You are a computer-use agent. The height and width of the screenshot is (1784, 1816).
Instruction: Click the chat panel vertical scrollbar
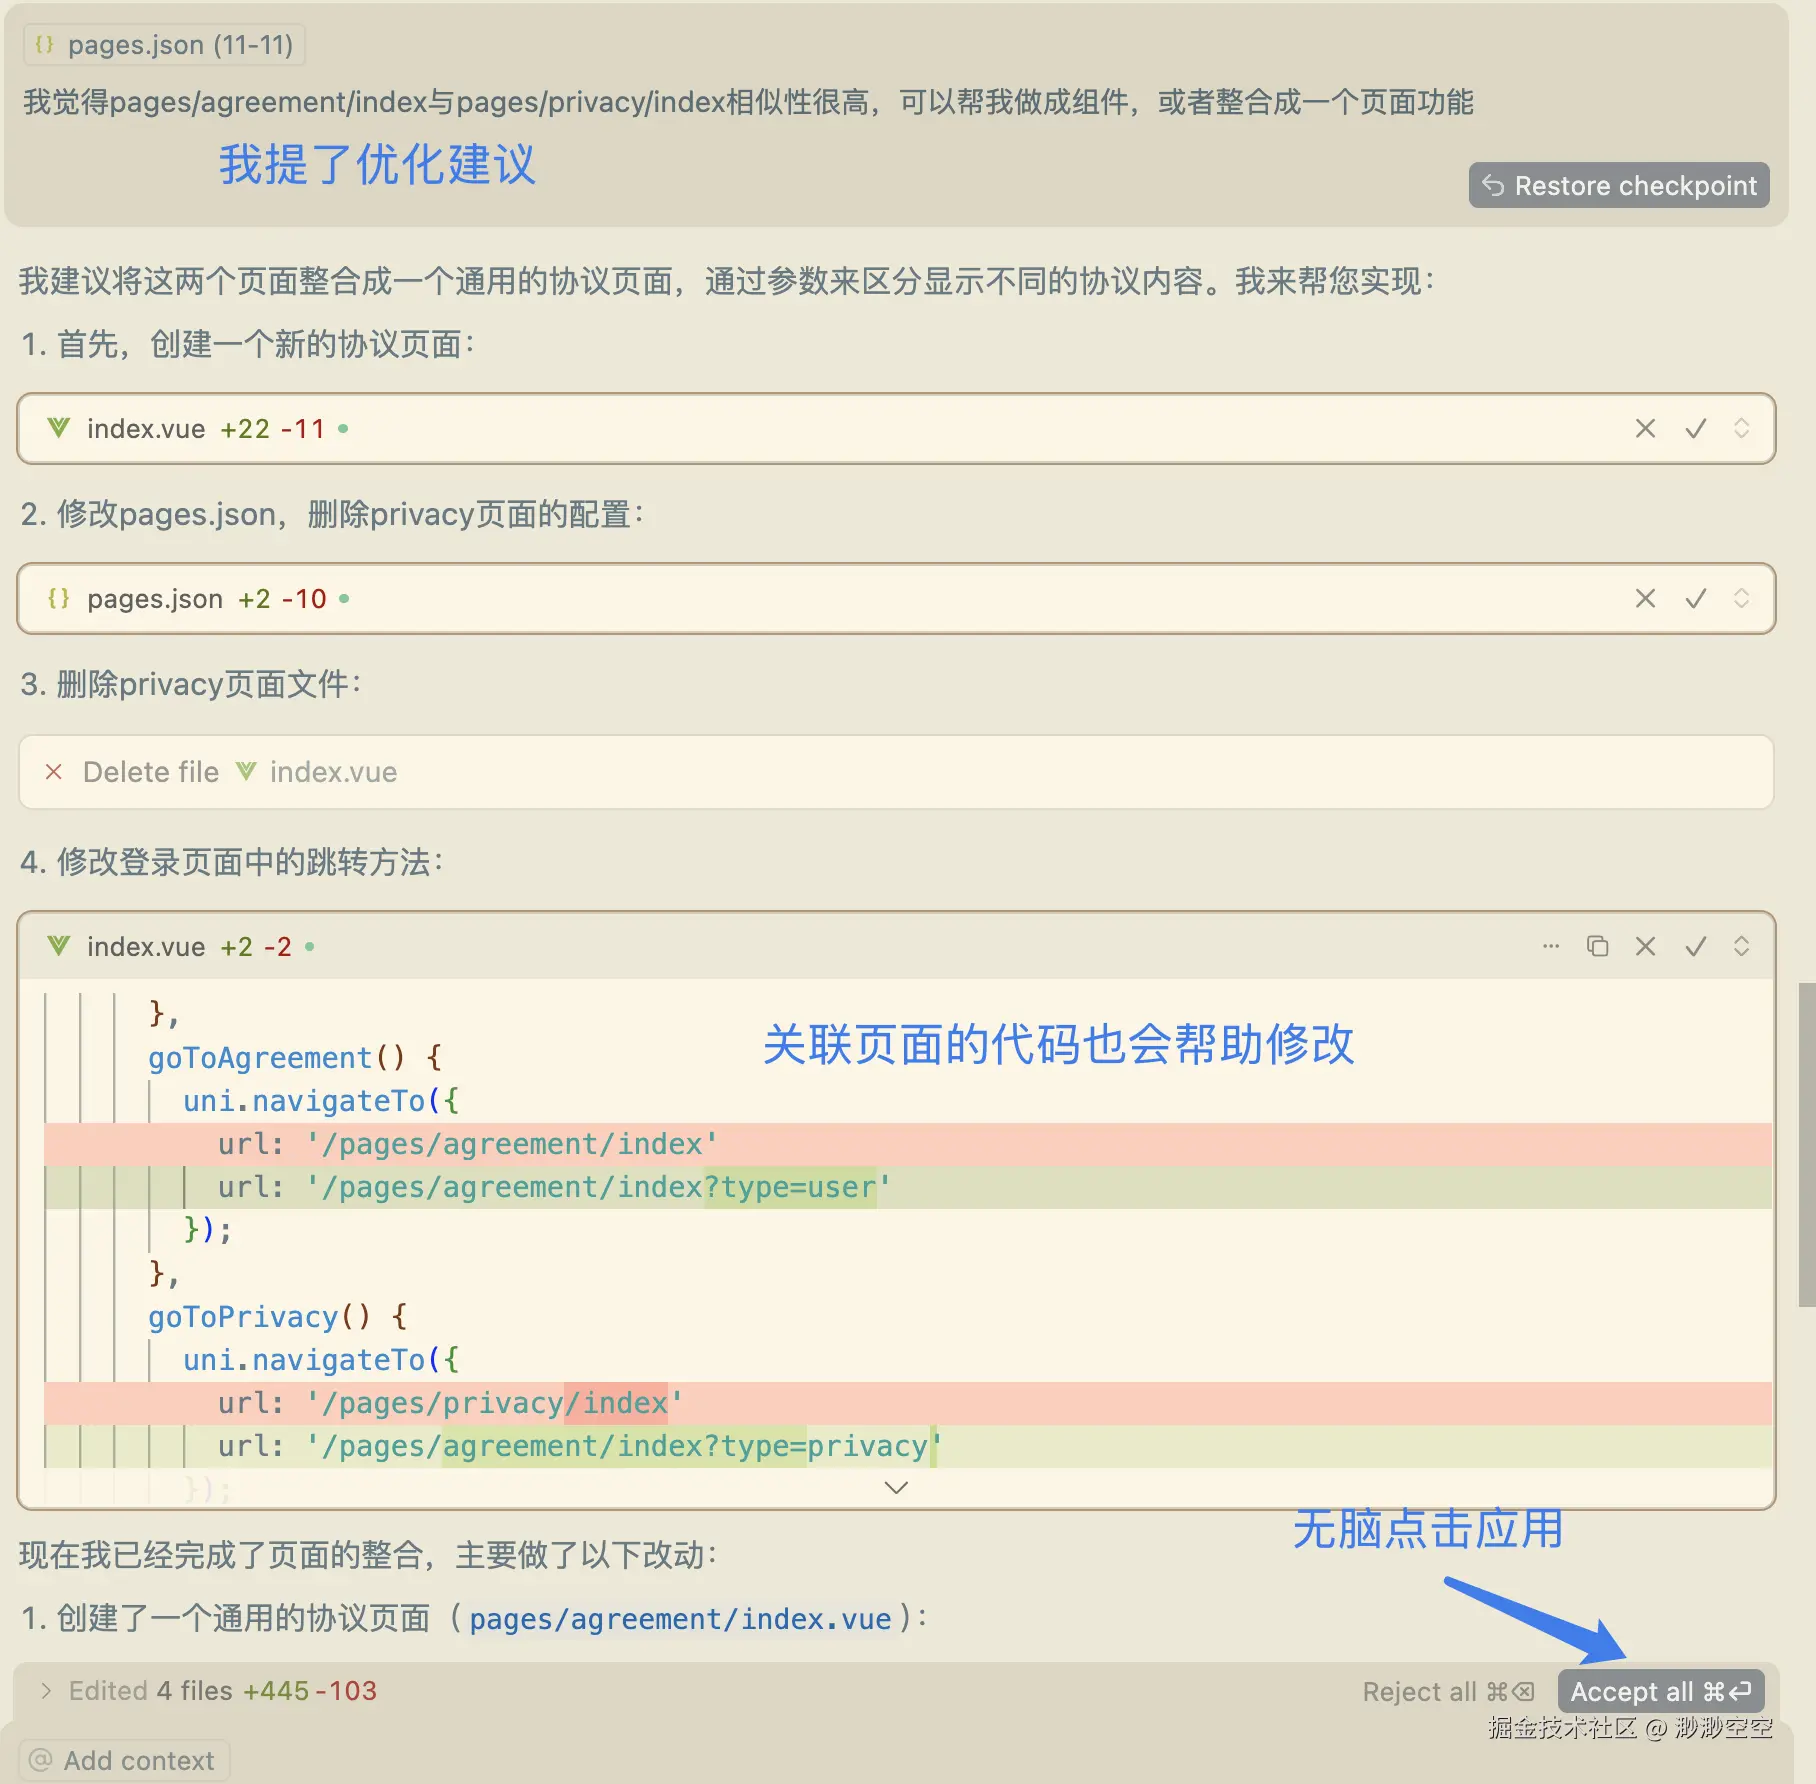(x=1806, y=1145)
